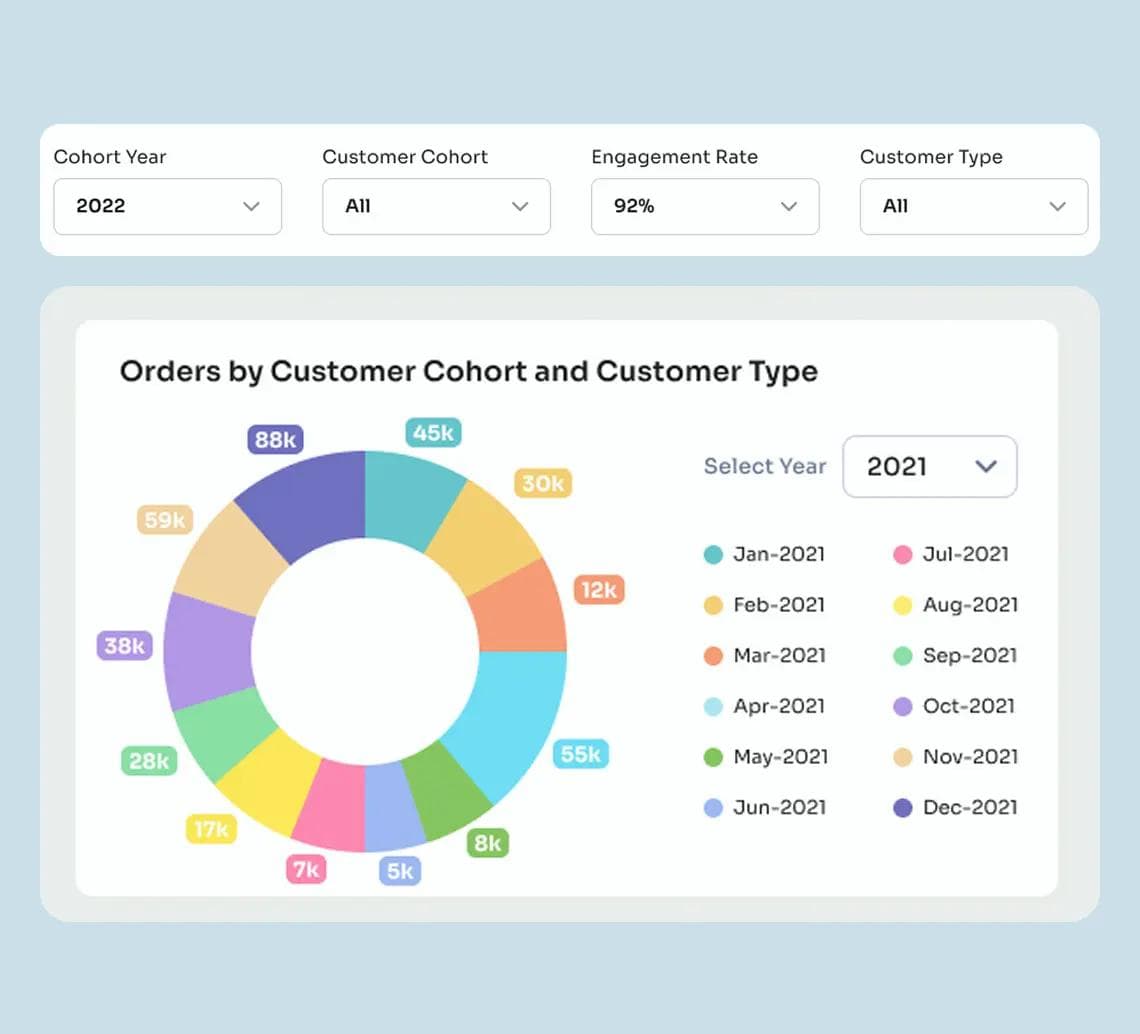The height and width of the screenshot is (1034, 1140).
Task: Click the 55k data label
Action: click(x=581, y=754)
